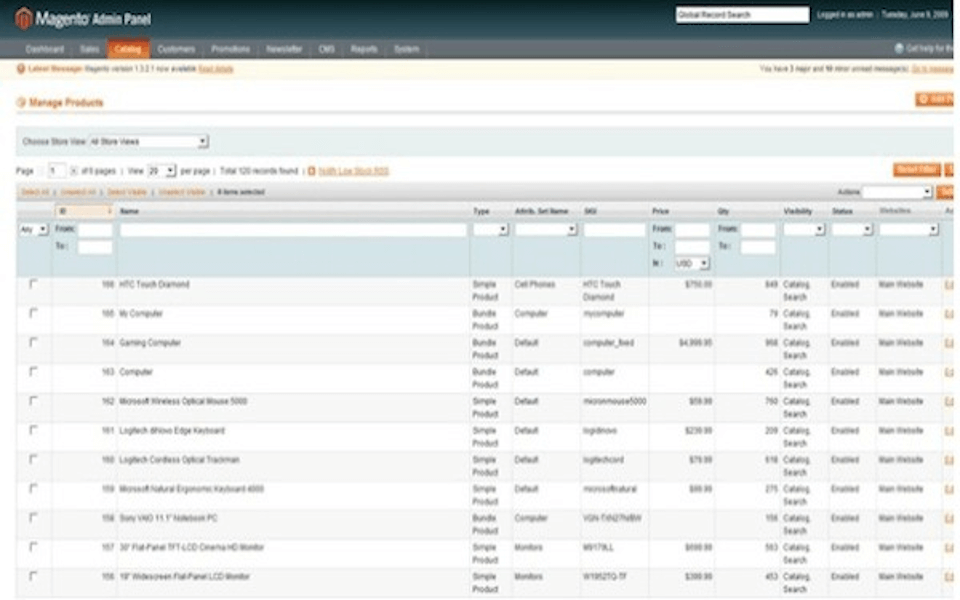The width and height of the screenshot is (960, 600).
Task: Open the Newsletter menu
Action: (x=284, y=49)
